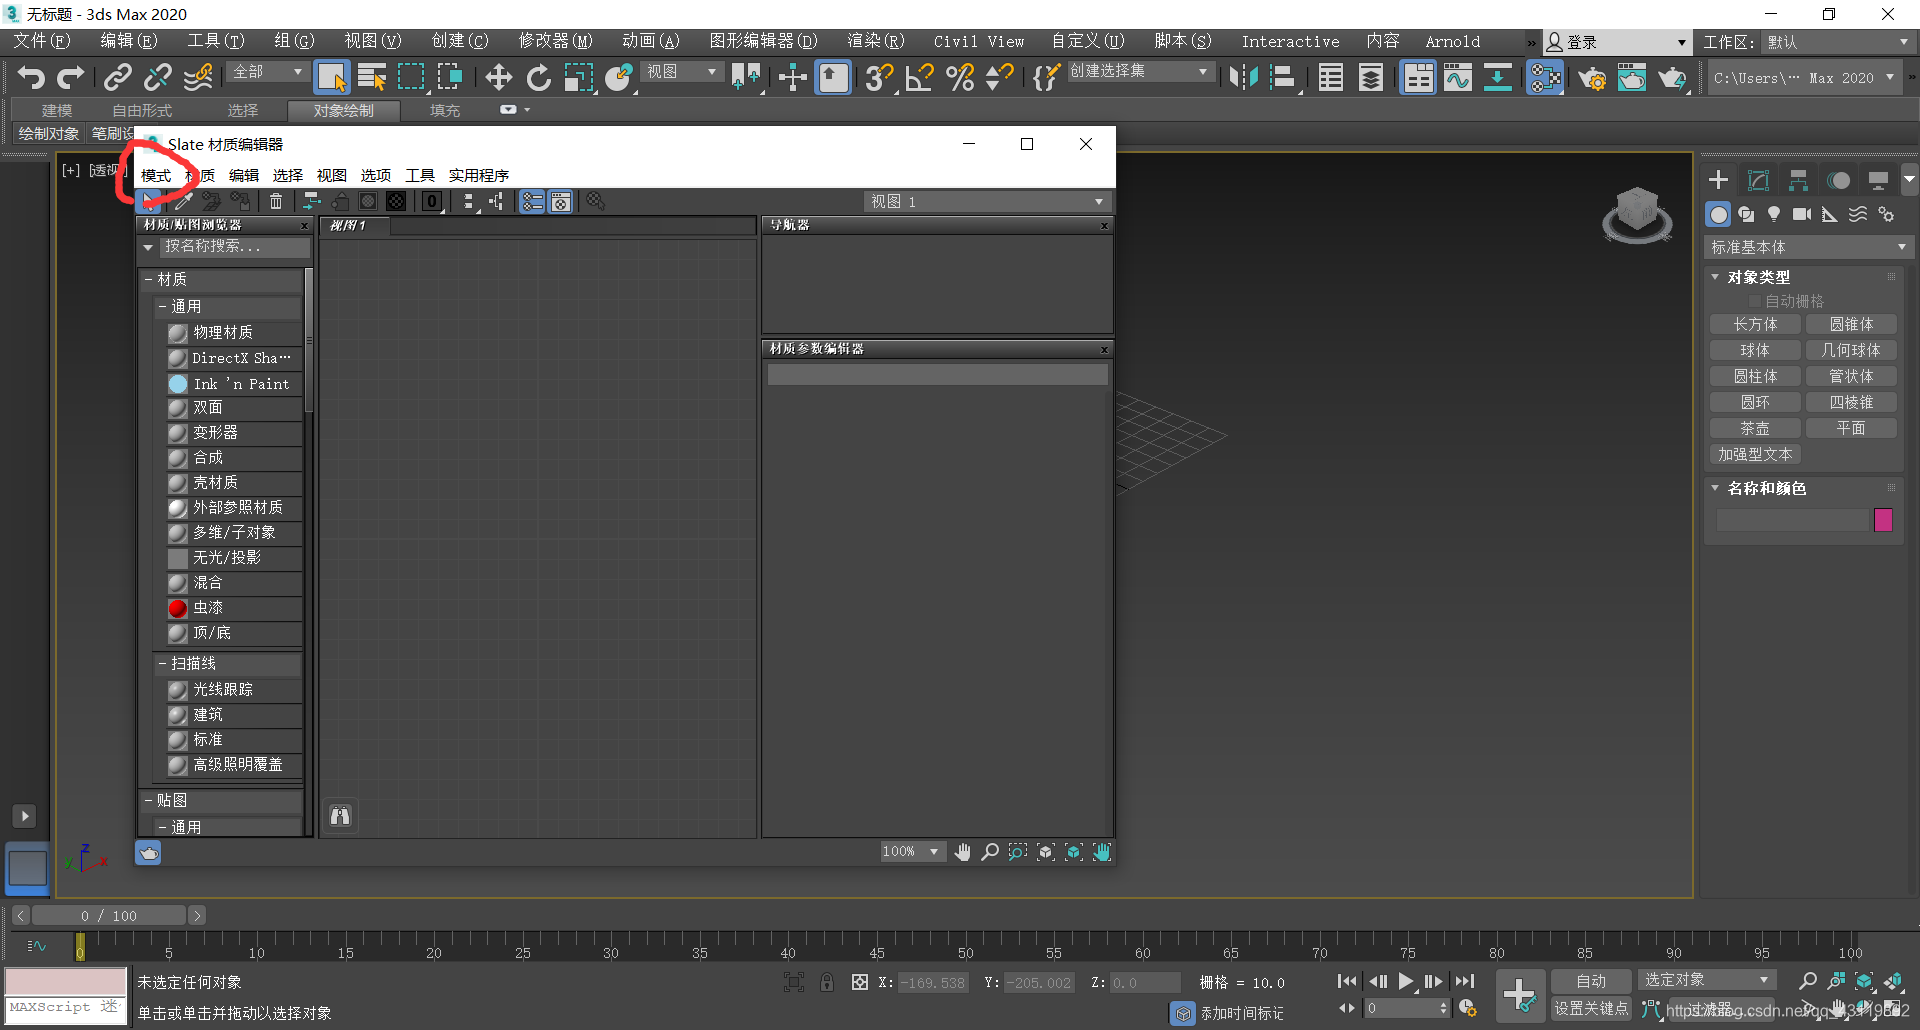Open Render Setup teapot icon
1920x1030 pixels.
1592,77
